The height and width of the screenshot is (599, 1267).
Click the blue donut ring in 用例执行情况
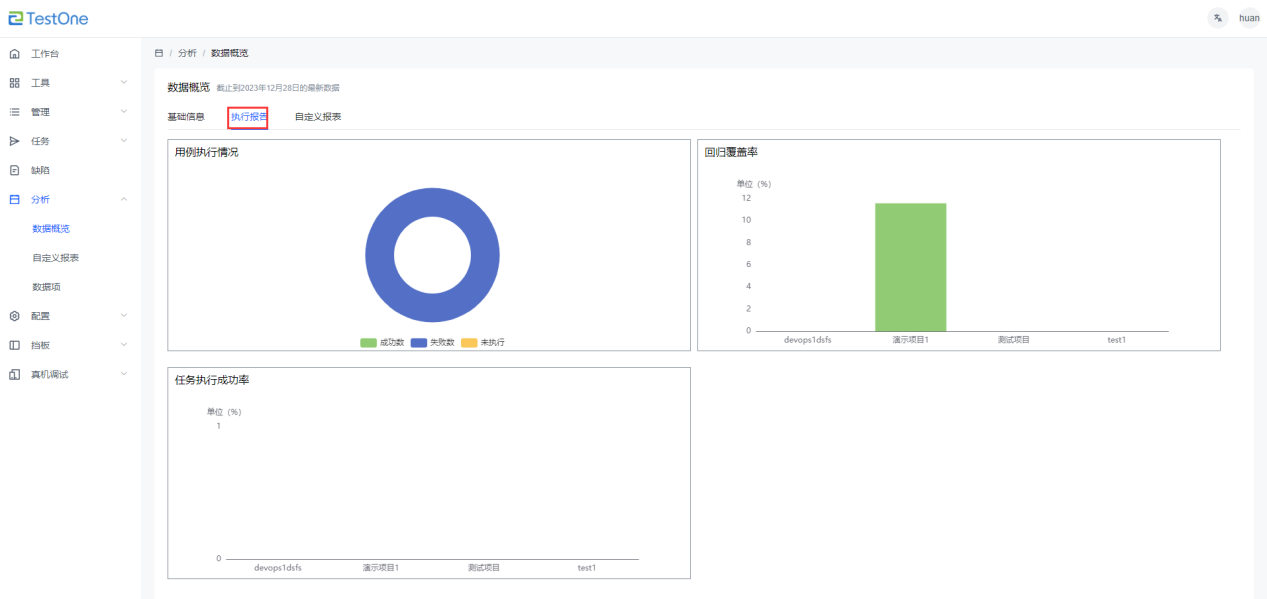coord(380,256)
